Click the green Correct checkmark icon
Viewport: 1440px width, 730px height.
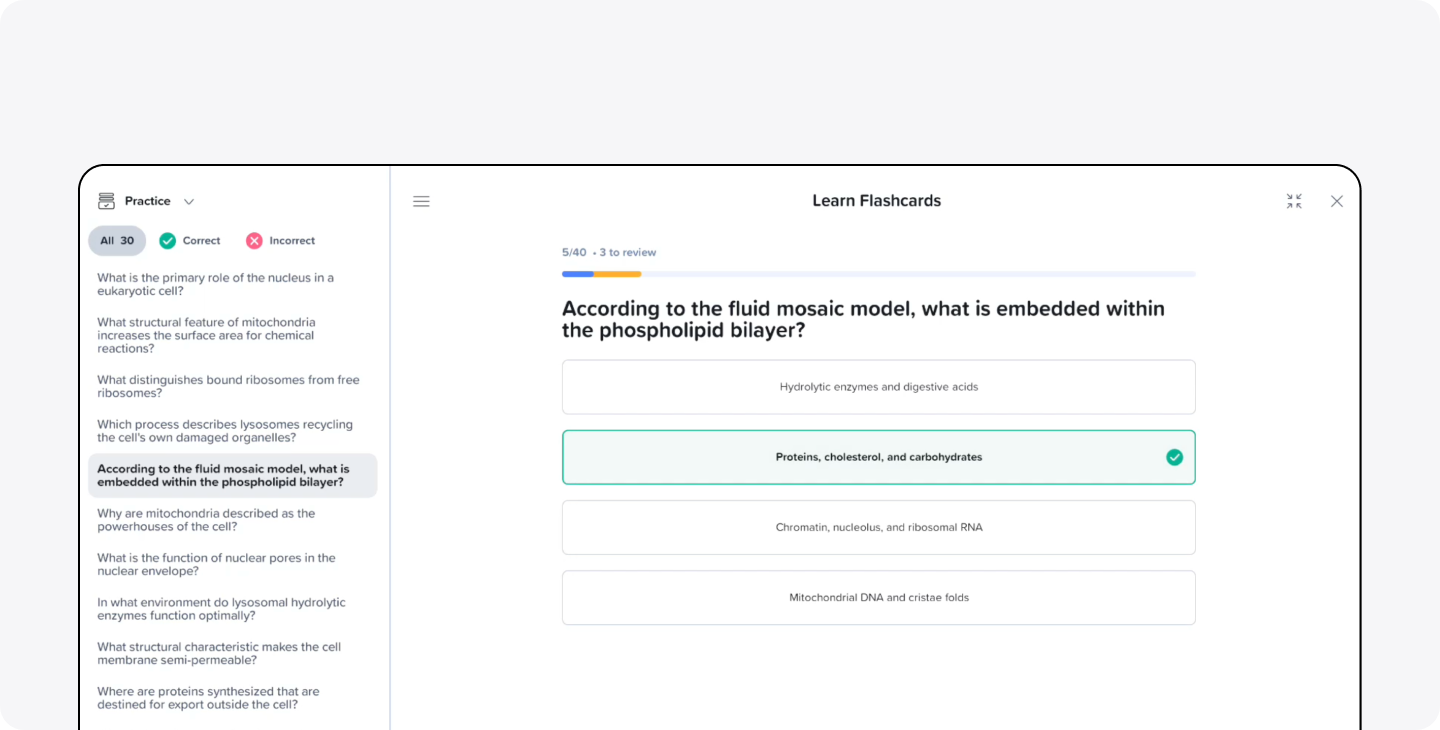click(x=168, y=241)
